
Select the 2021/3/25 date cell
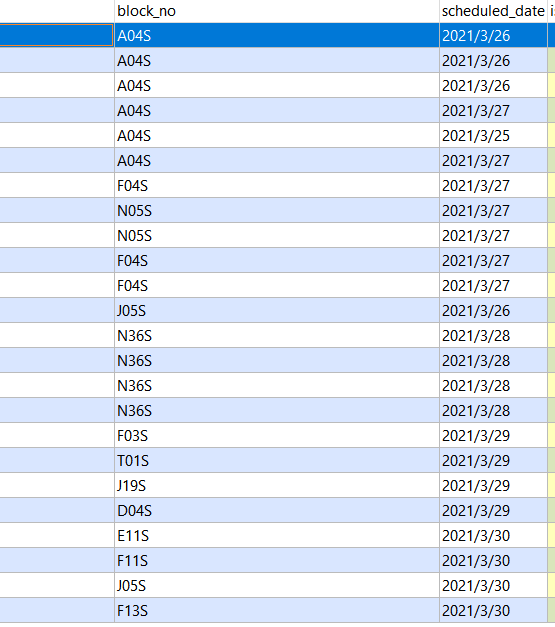coord(493,136)
